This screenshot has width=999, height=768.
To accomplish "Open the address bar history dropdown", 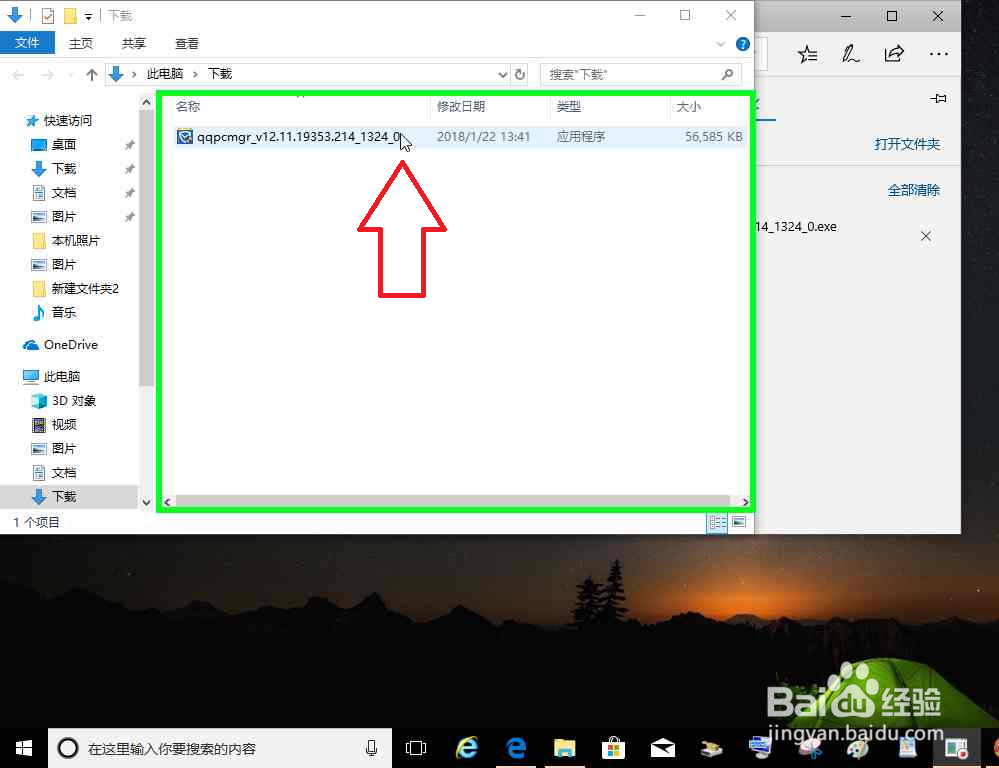I will 502,75.
